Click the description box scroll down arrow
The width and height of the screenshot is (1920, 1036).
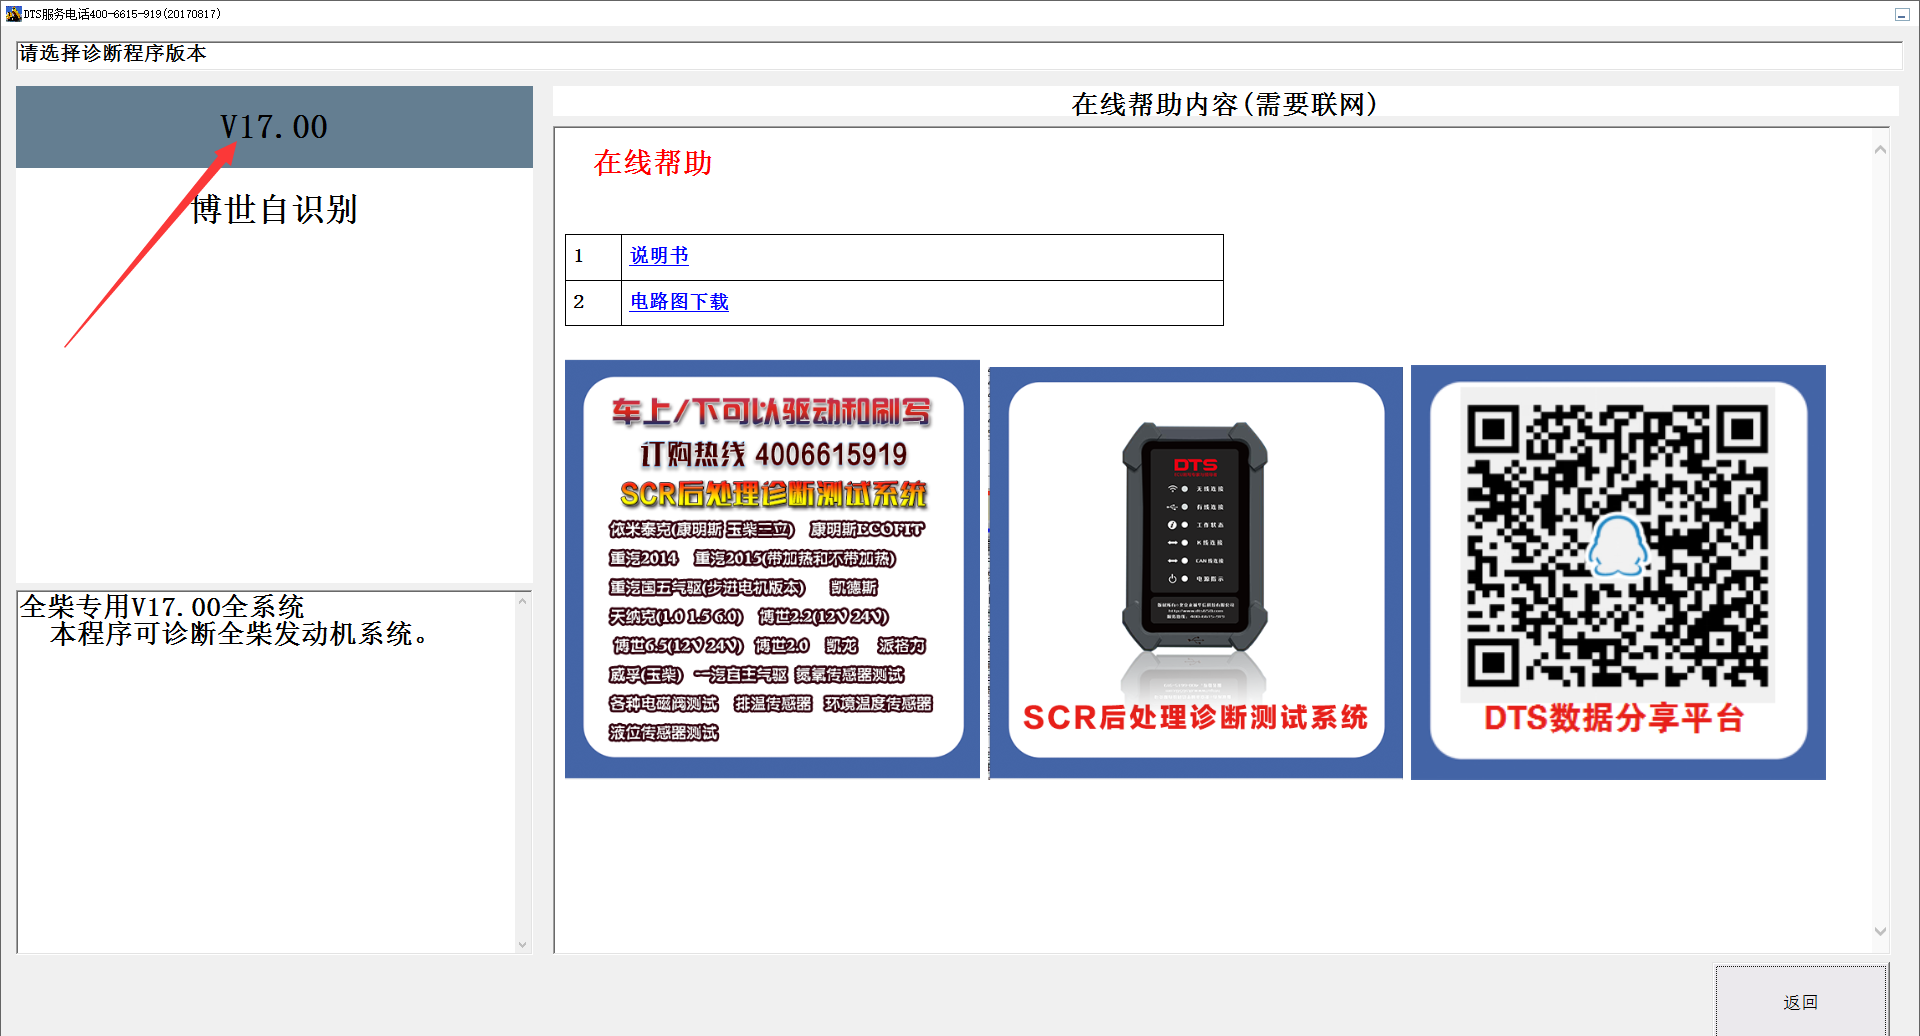coord(522,944)
